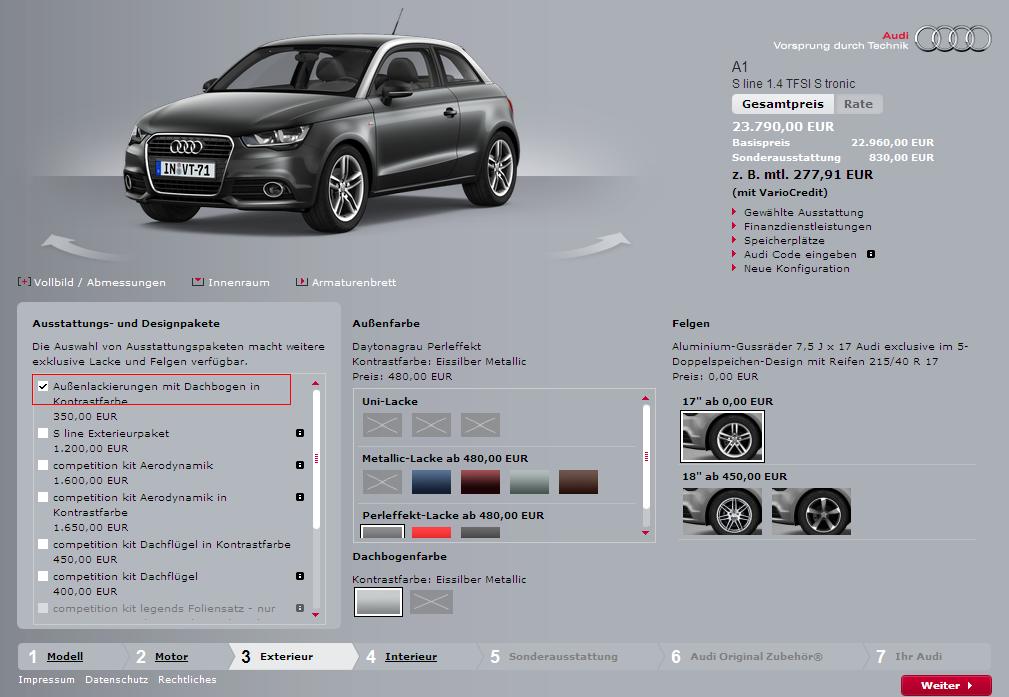Go to step 1 Modell
1009x697 pixels.
tap(65, 656)
